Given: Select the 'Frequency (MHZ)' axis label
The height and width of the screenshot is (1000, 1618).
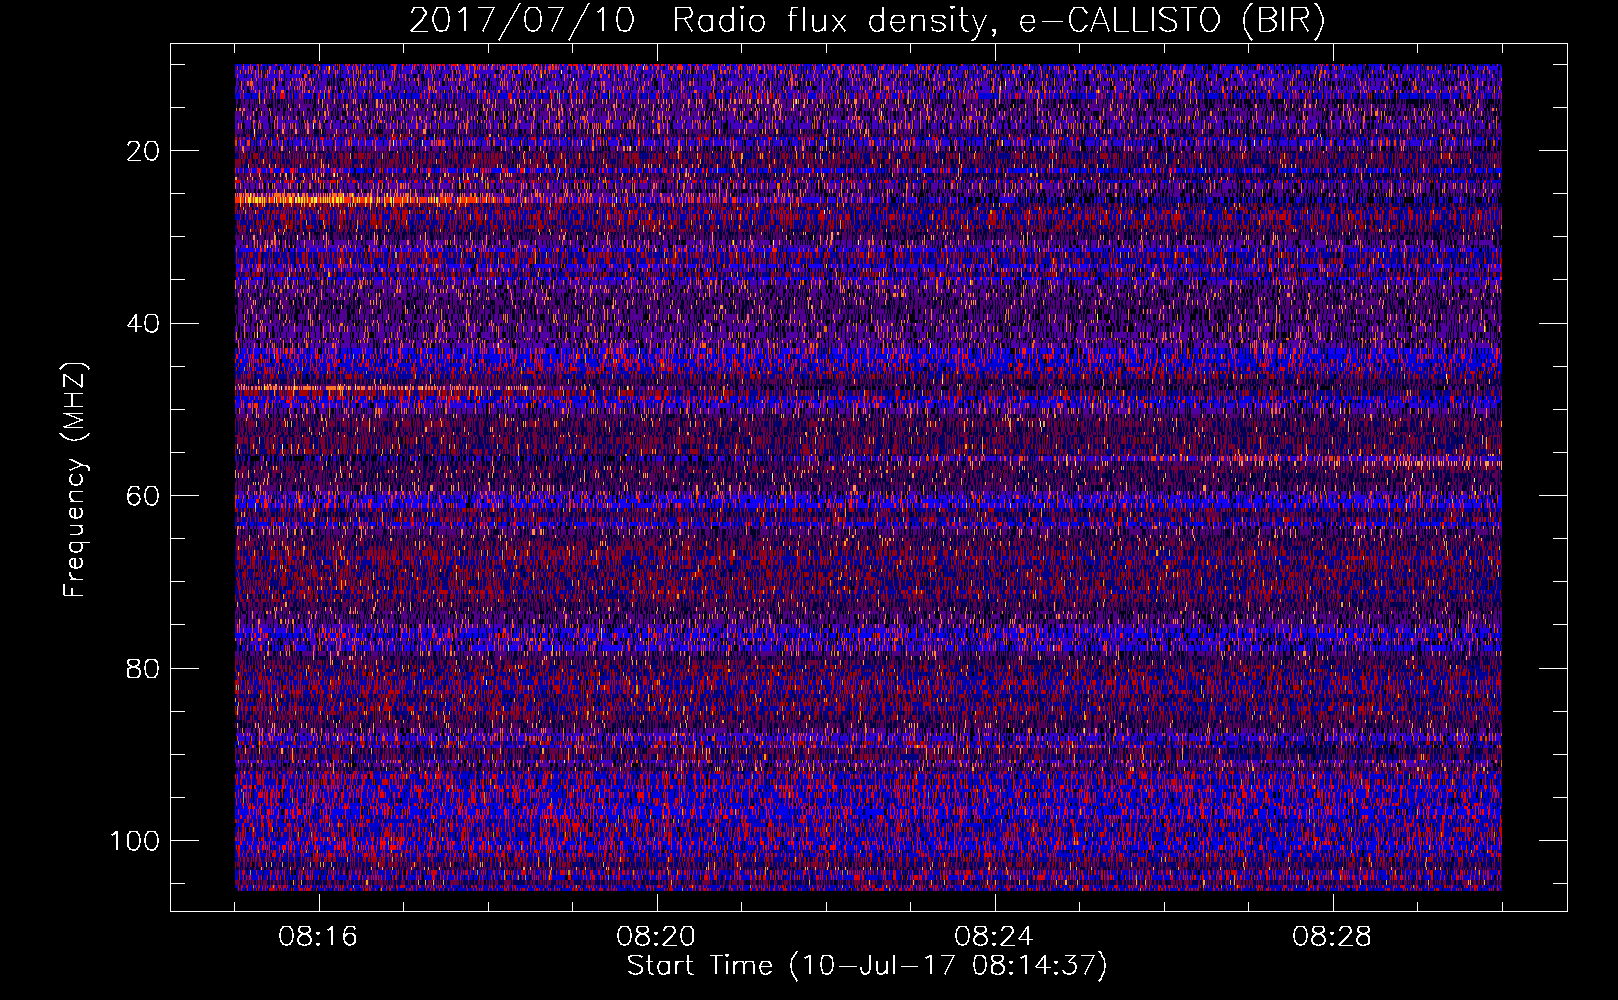Looking at the screenshot, I should [x=75, y=480].
